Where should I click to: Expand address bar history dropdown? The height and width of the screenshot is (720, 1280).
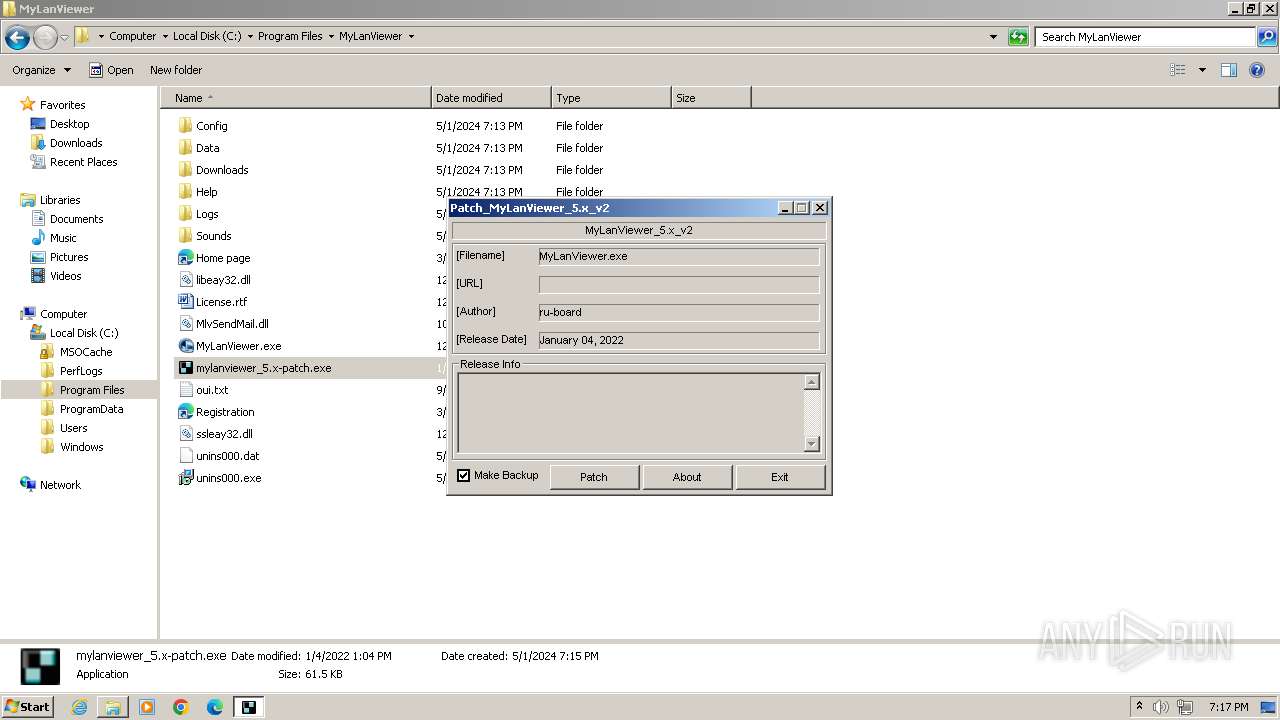tap(993, 37)
